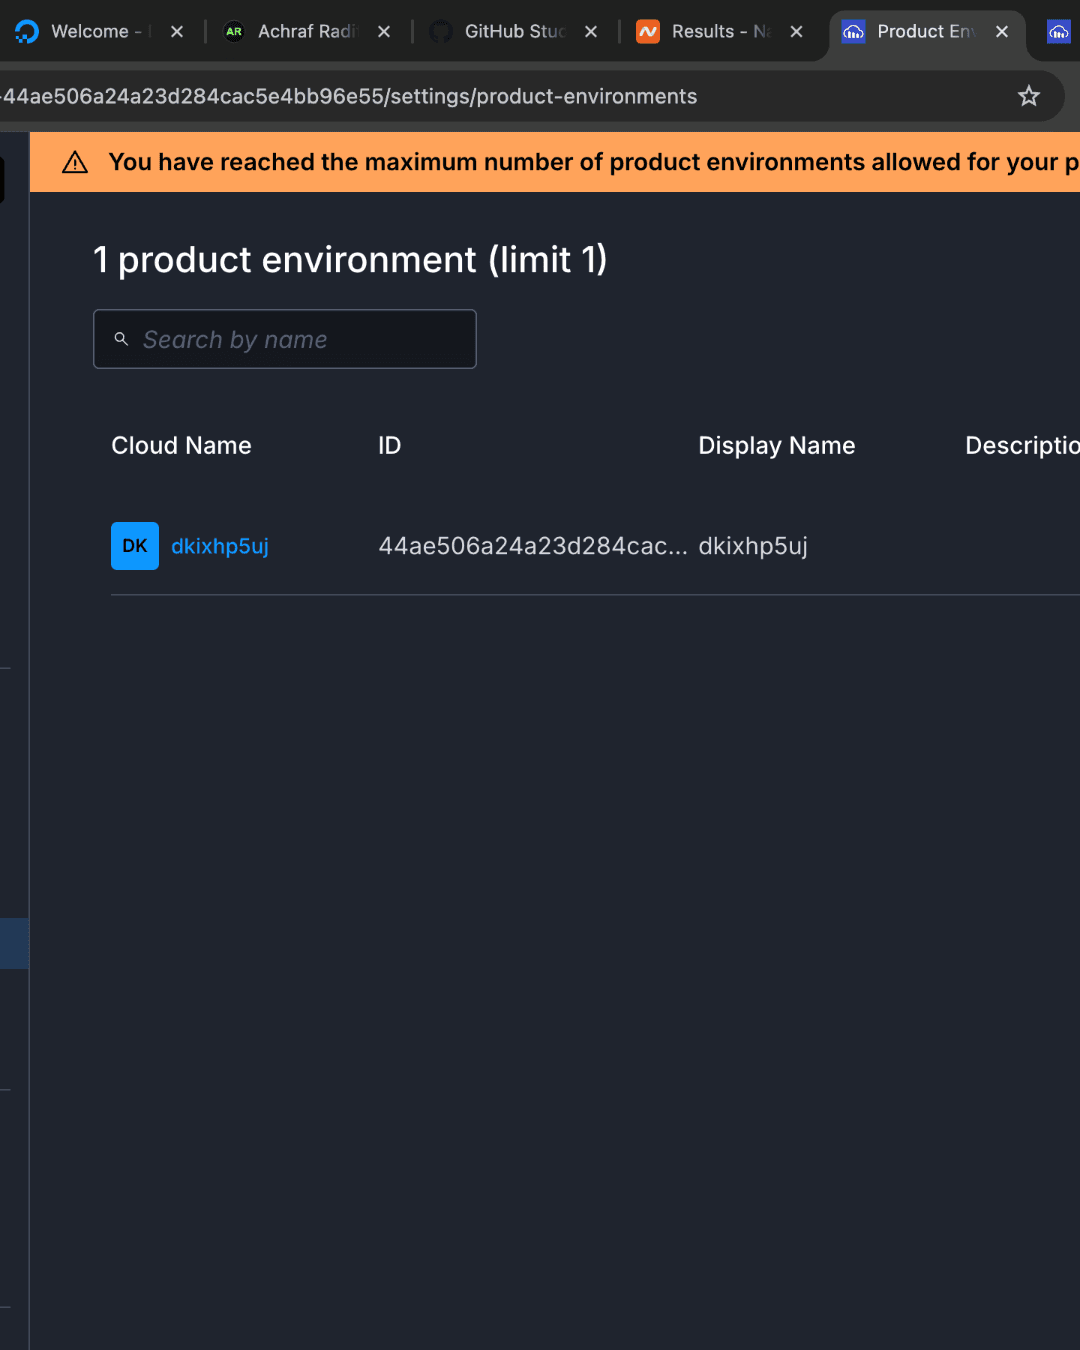The height and width of the screenshot is (1350, 1080).
Task: Open the partially visible rightmost Cloudinary tab
Action: point(1059,32)
